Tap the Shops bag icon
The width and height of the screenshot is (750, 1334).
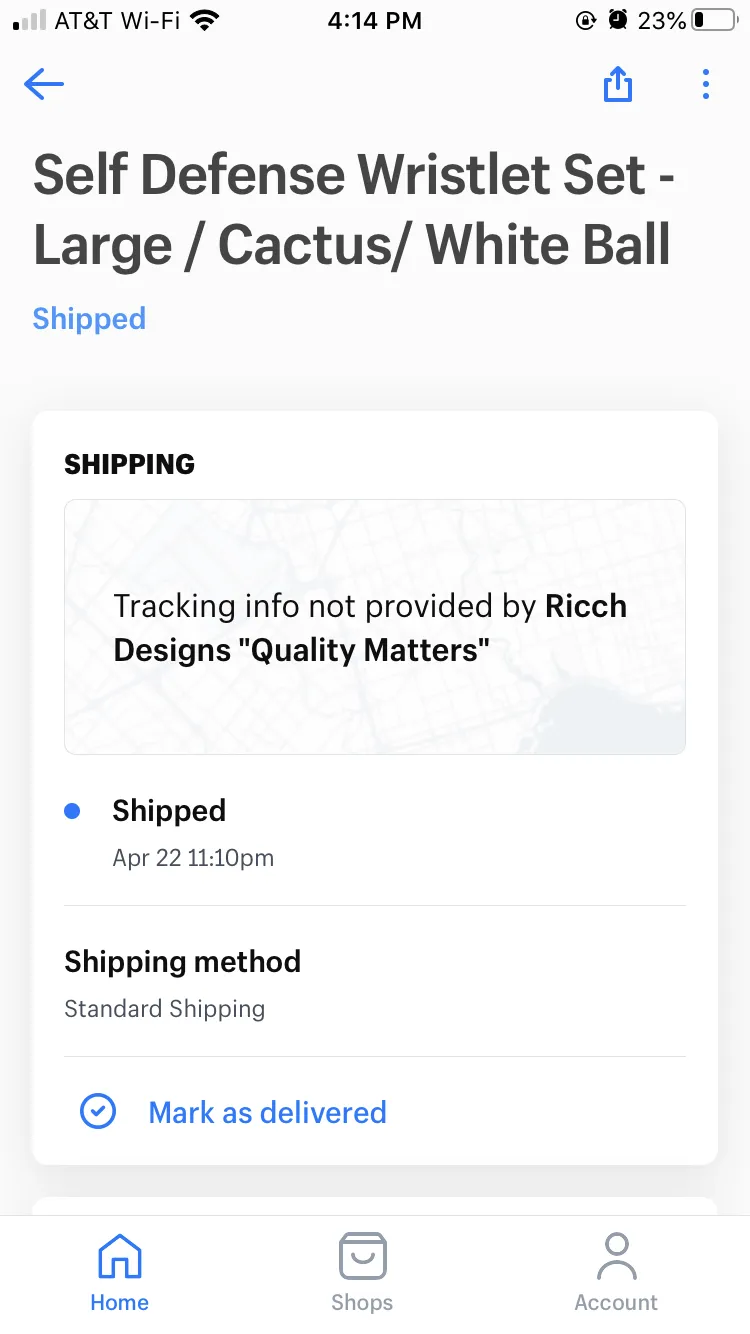(362, 1256)
